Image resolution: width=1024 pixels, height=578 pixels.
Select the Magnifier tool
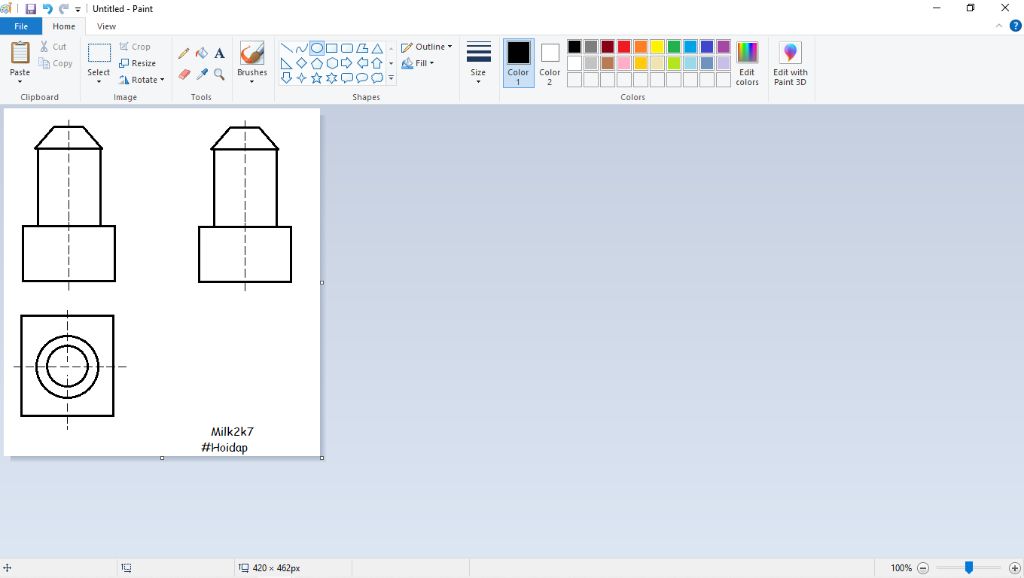(x=219, y=74)
